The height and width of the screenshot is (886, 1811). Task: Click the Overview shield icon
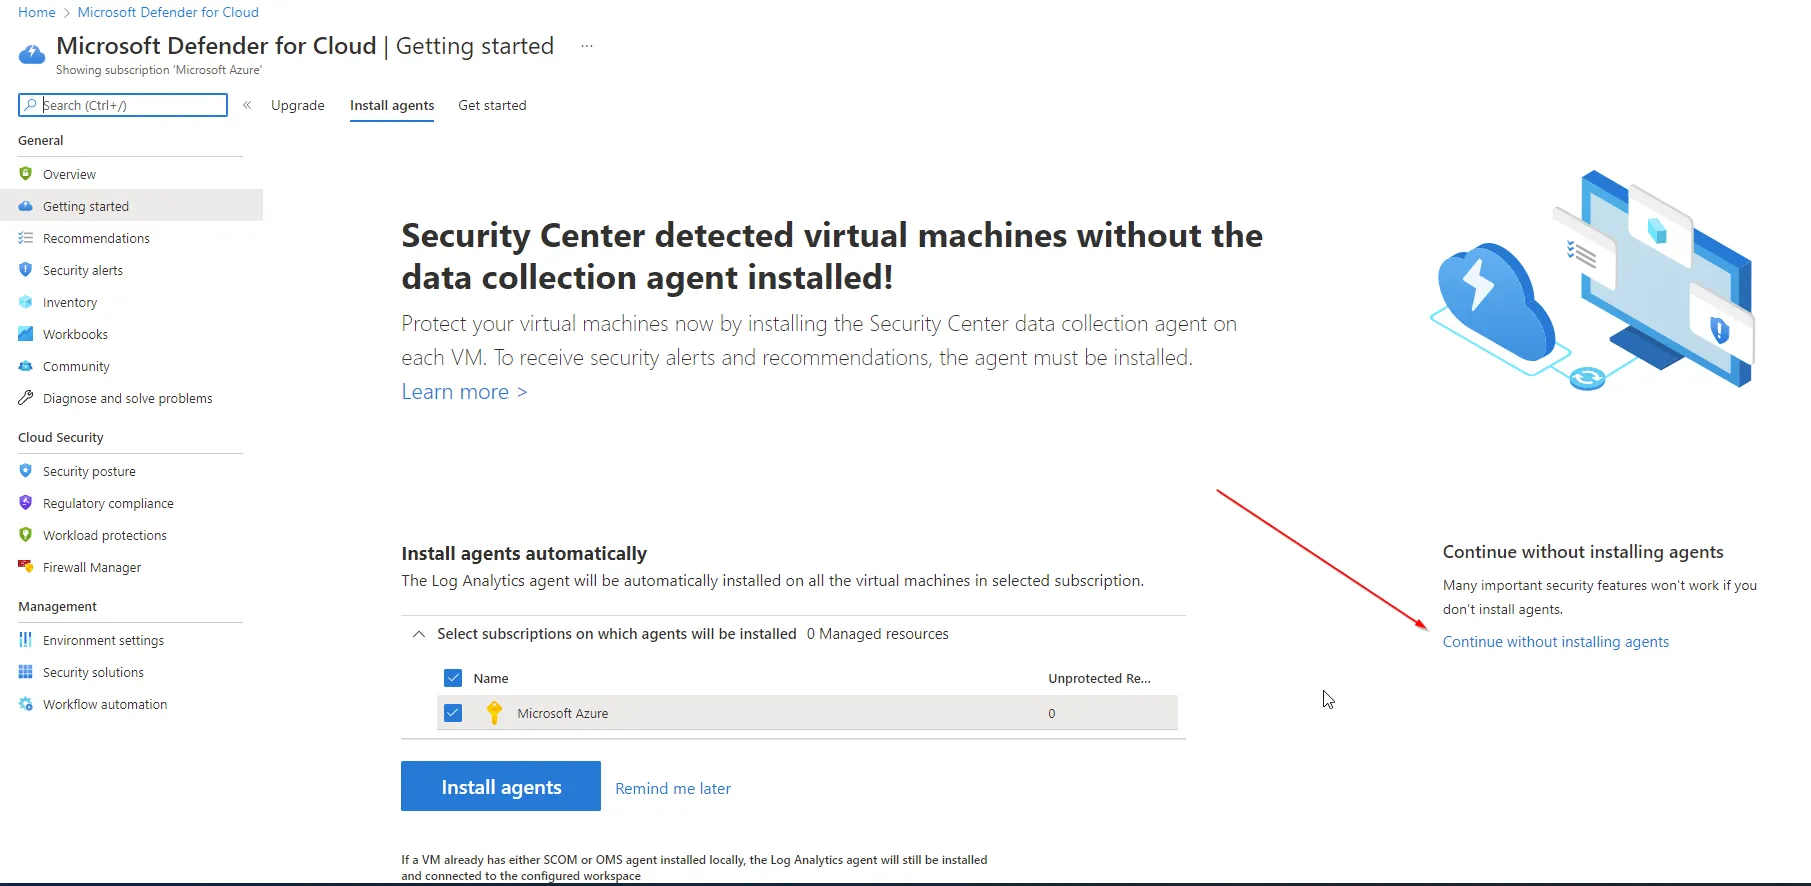click(26, 174)
